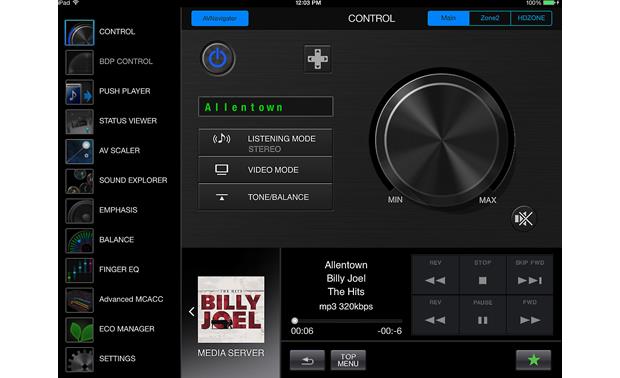
Task: Click the PAUSE button
Action: (483, 315)
